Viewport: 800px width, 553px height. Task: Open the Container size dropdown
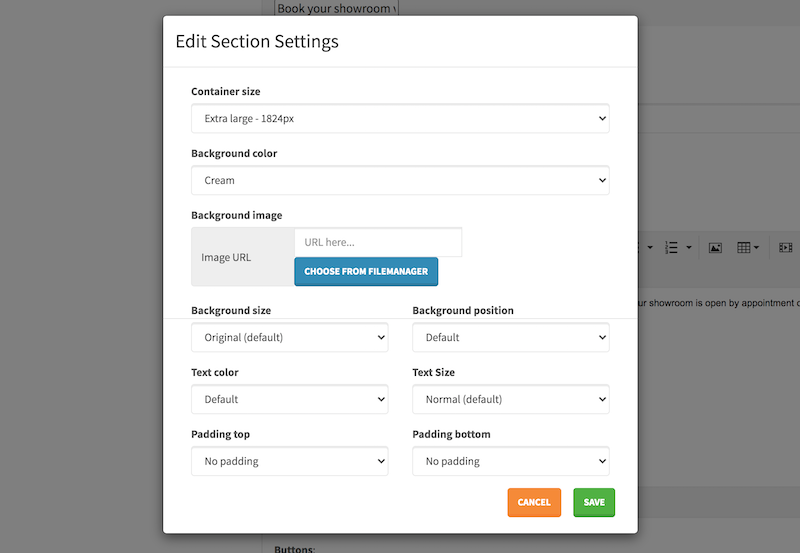(400, 118)
